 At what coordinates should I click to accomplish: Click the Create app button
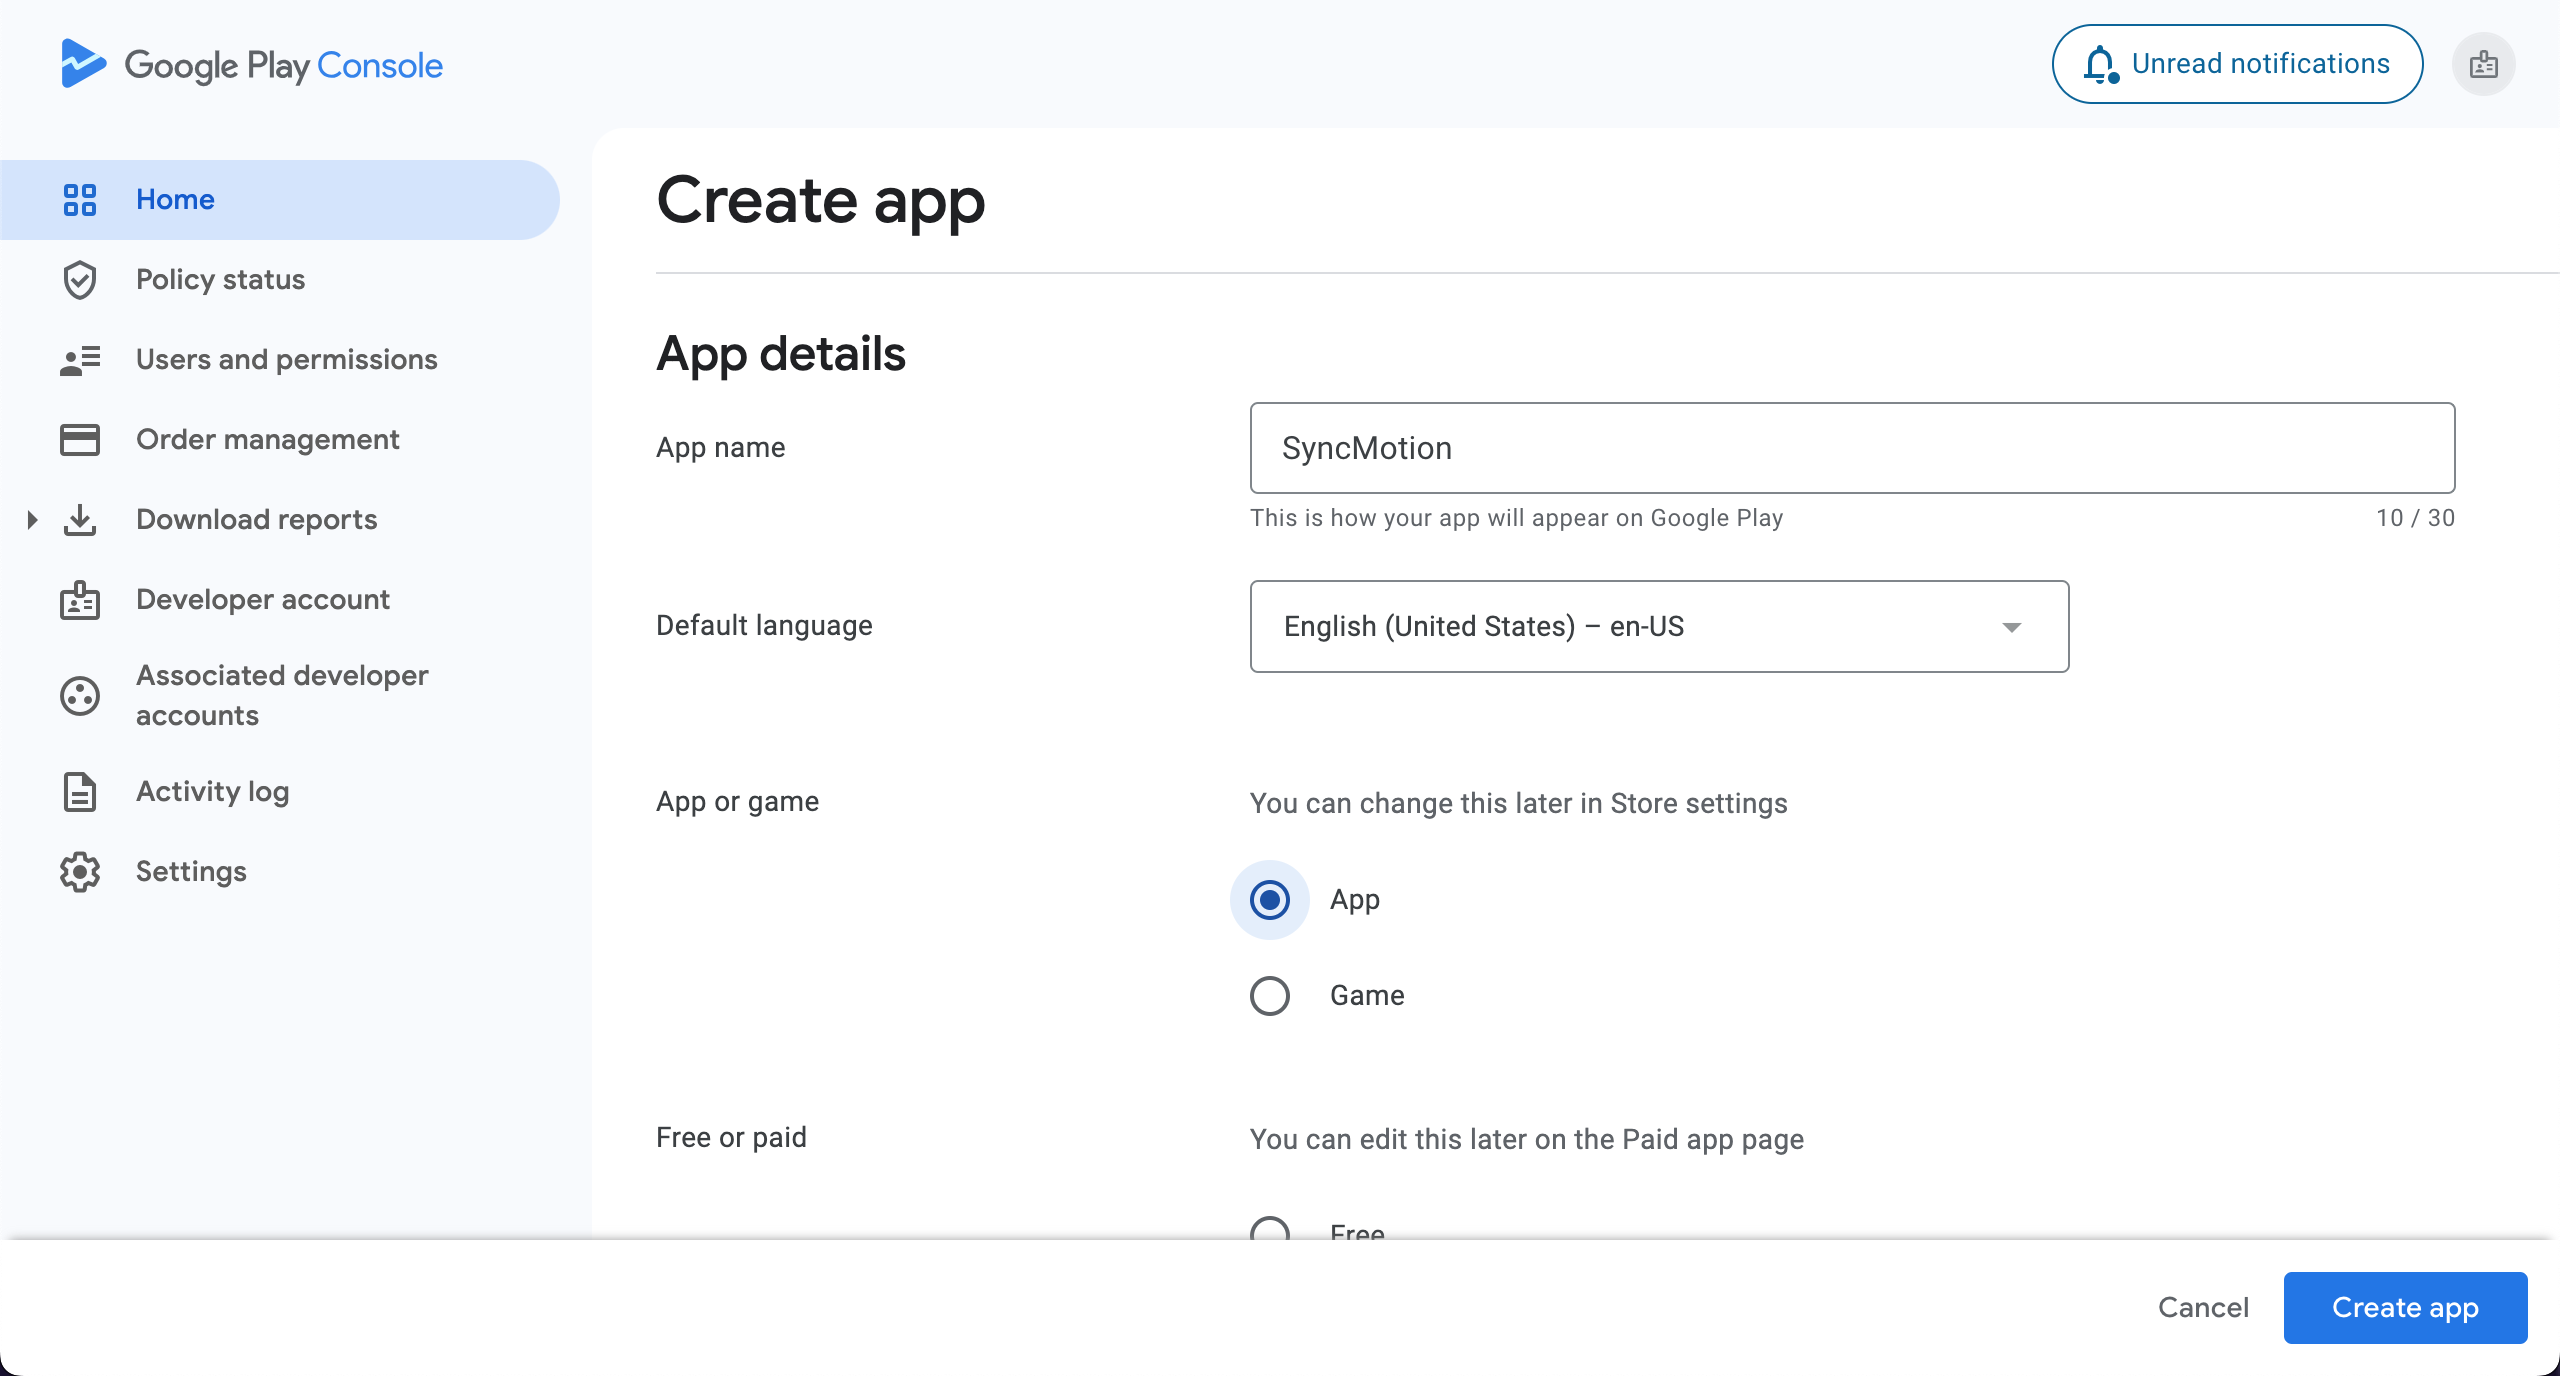[x=2405, y=1308]
